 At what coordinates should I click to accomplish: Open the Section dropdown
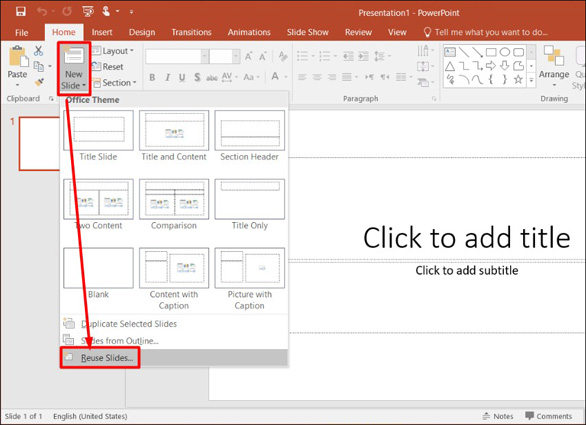115,83
